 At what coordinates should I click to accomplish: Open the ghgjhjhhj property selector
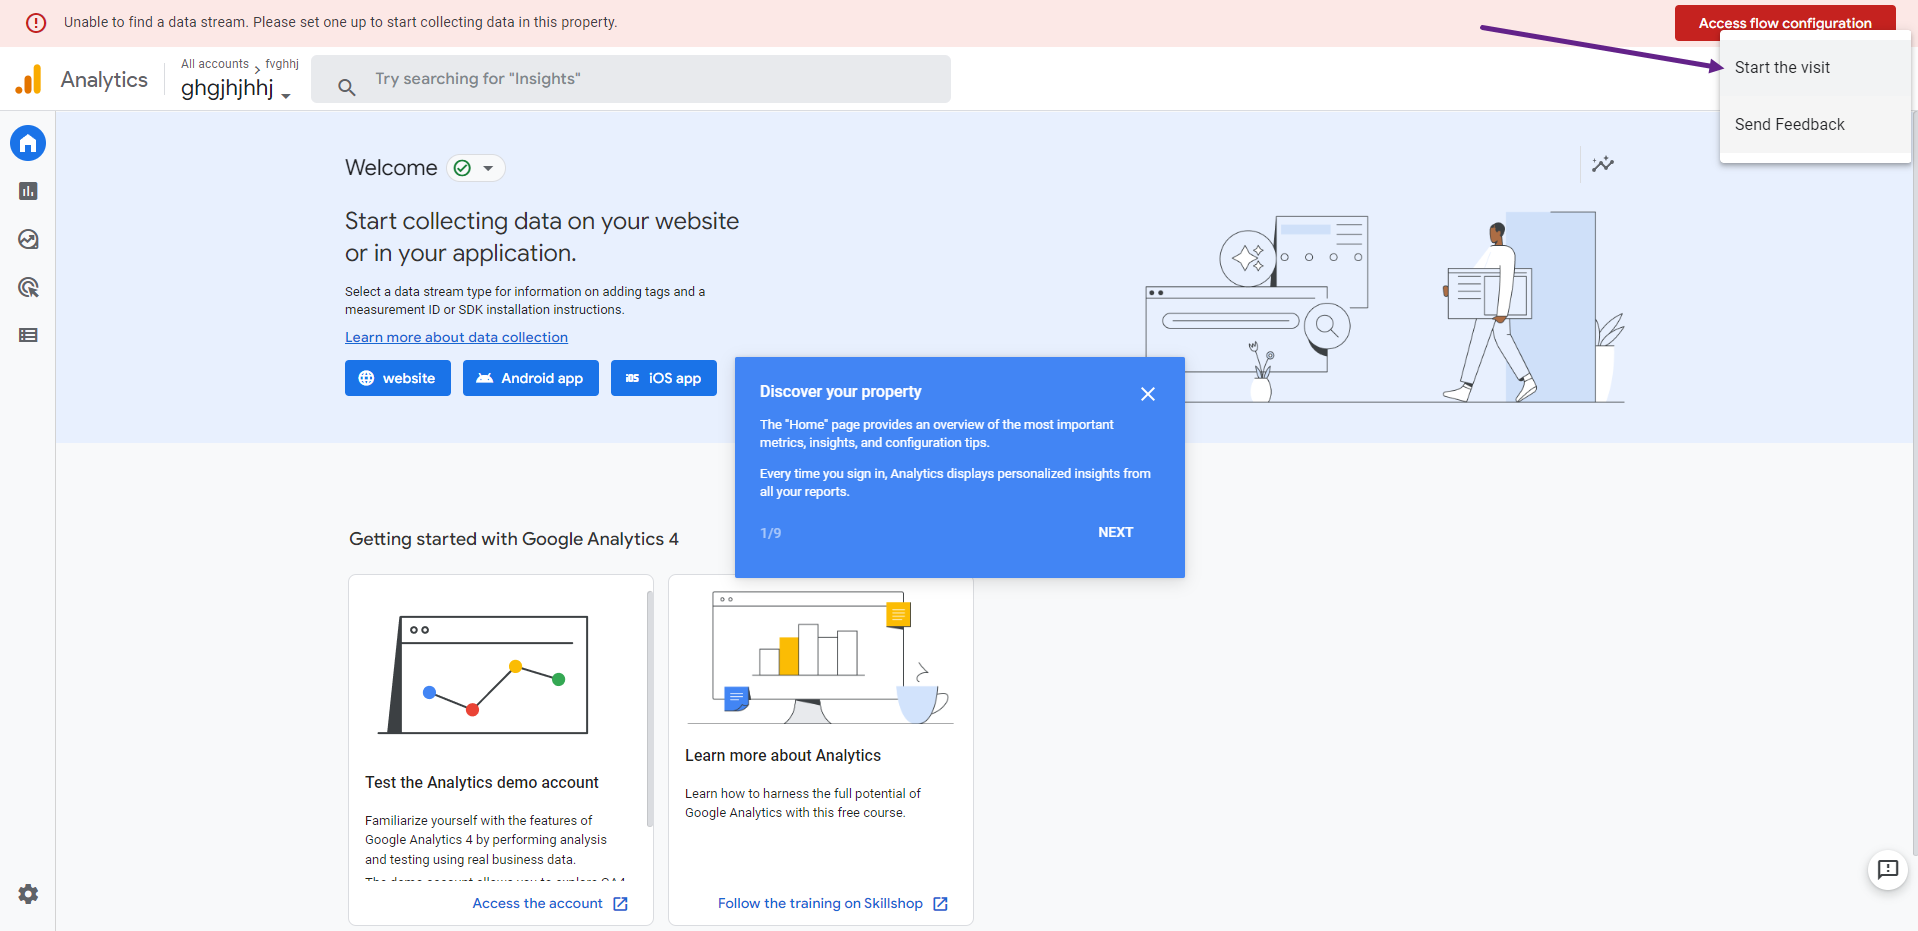tap(236, 88)
